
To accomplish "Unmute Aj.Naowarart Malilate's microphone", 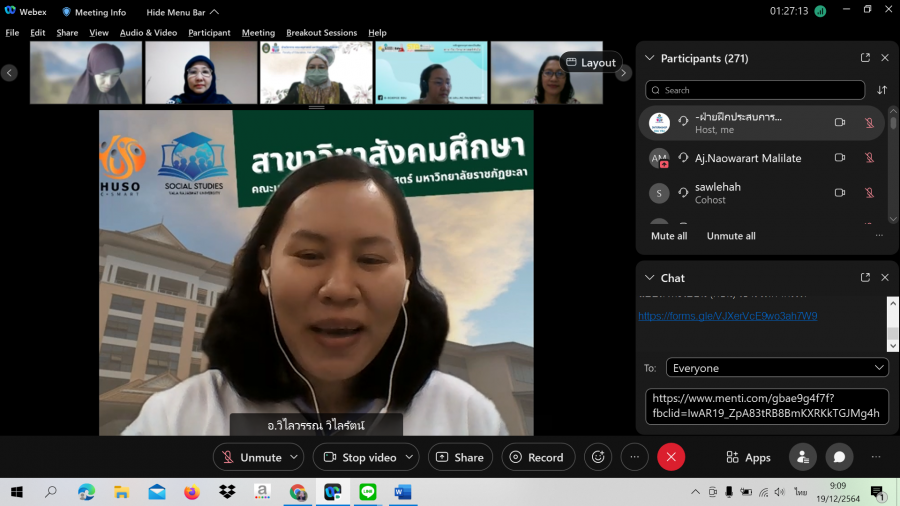I will (x=869, y=158).
